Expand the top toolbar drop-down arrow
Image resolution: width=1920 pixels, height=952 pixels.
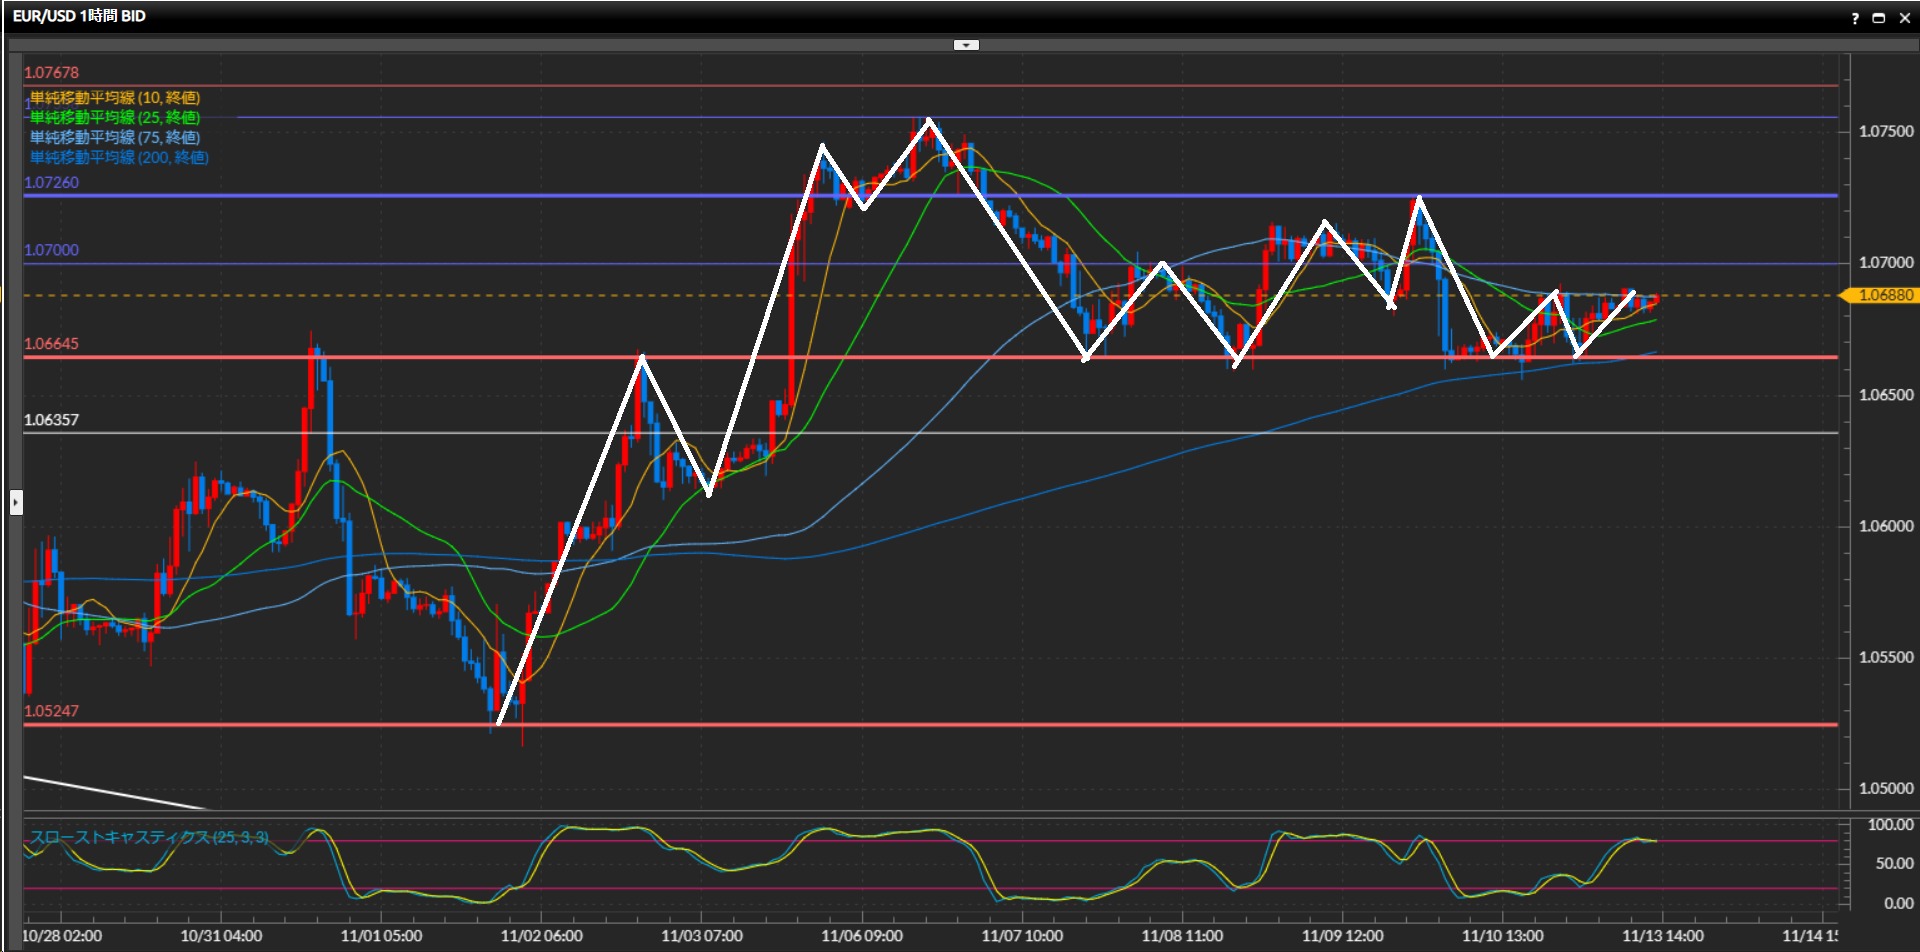[966, 45]
